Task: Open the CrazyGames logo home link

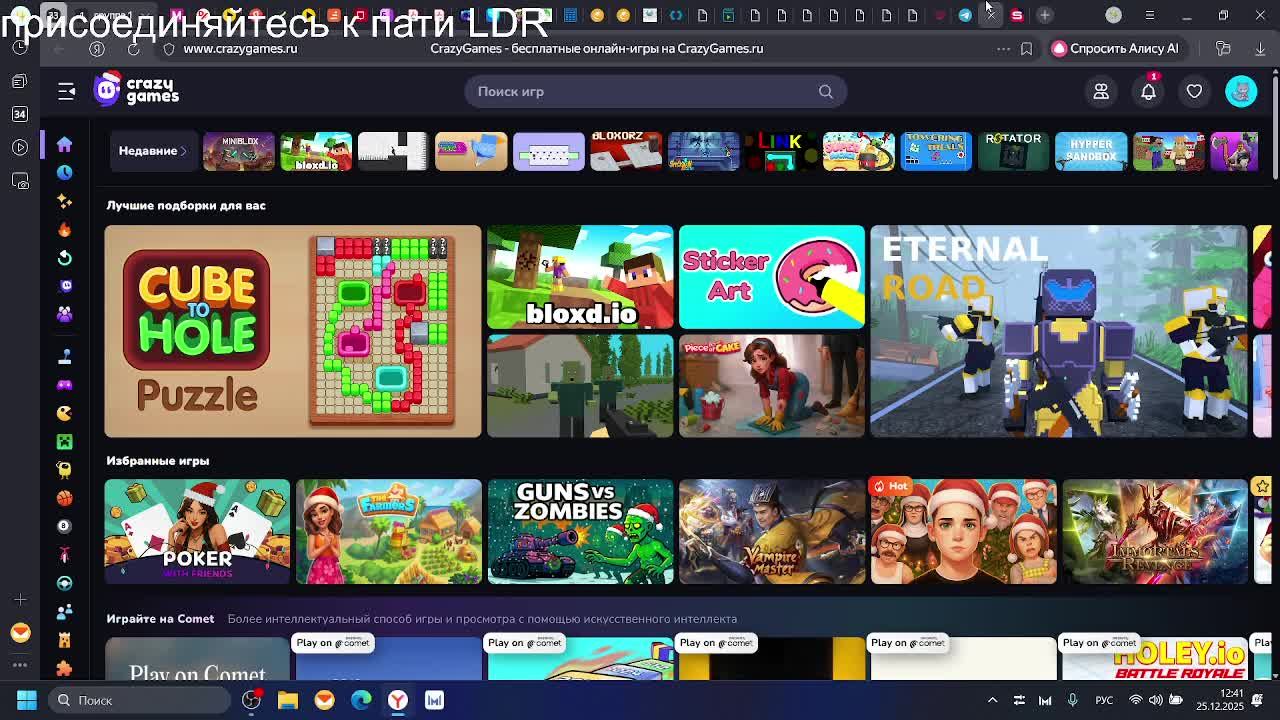Action: tap(136, 90)
